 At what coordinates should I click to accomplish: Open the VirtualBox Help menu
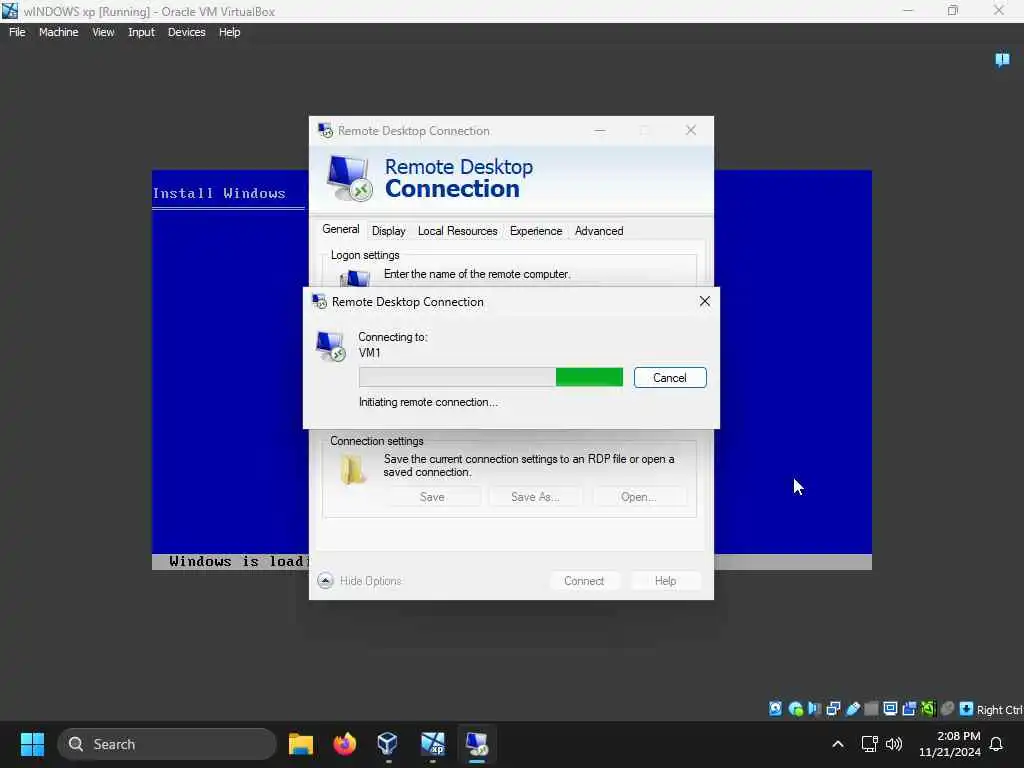click(229, 32)
